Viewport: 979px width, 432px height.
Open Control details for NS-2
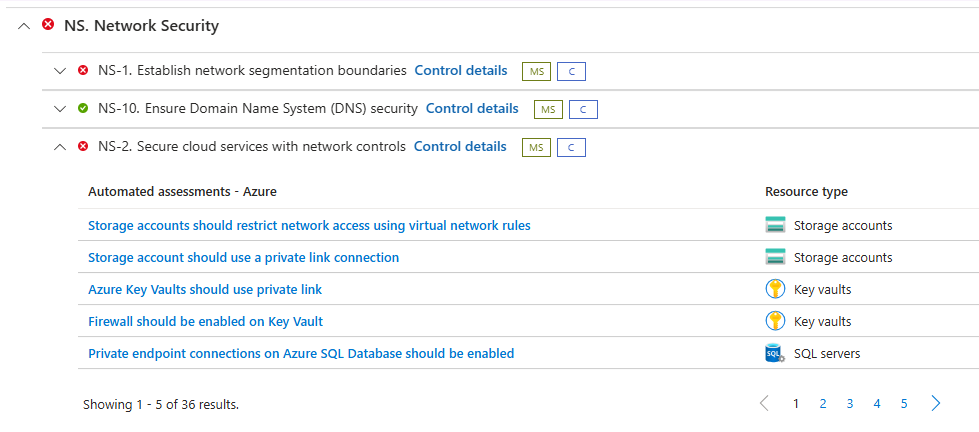point(460,146)
